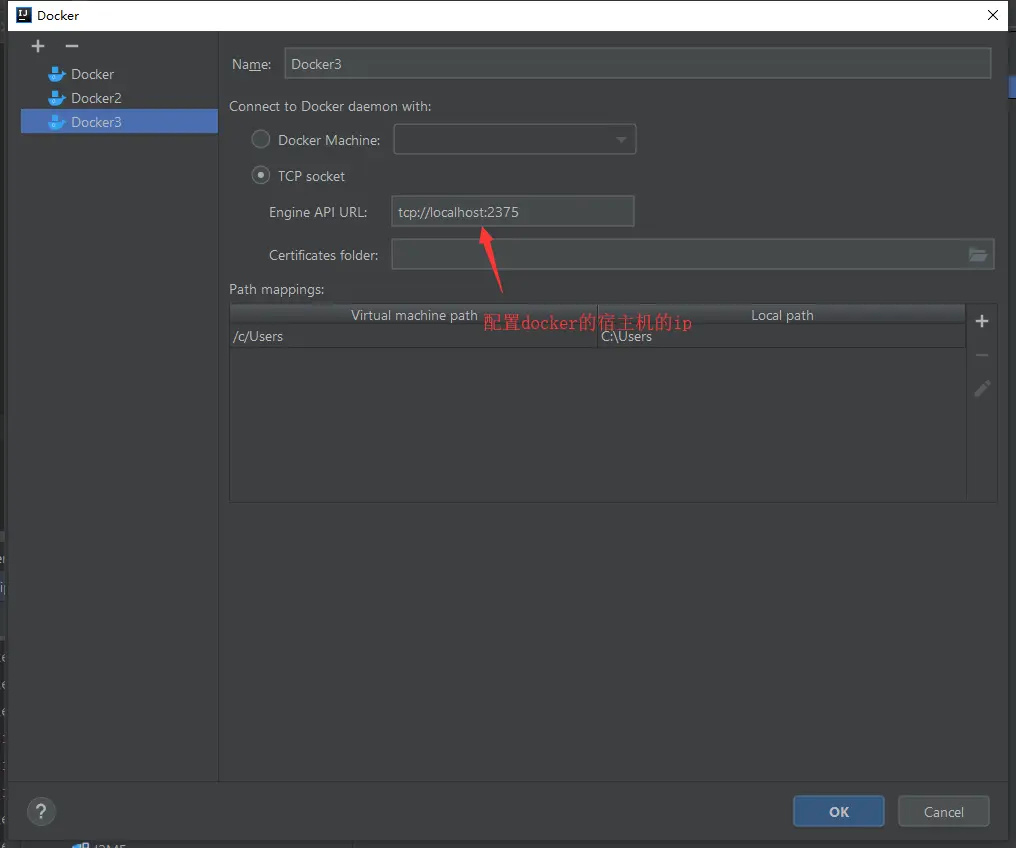
Task: Select the /c/Users virtual machine path cell
Action: pyautogui.click(x=413, y=336)
